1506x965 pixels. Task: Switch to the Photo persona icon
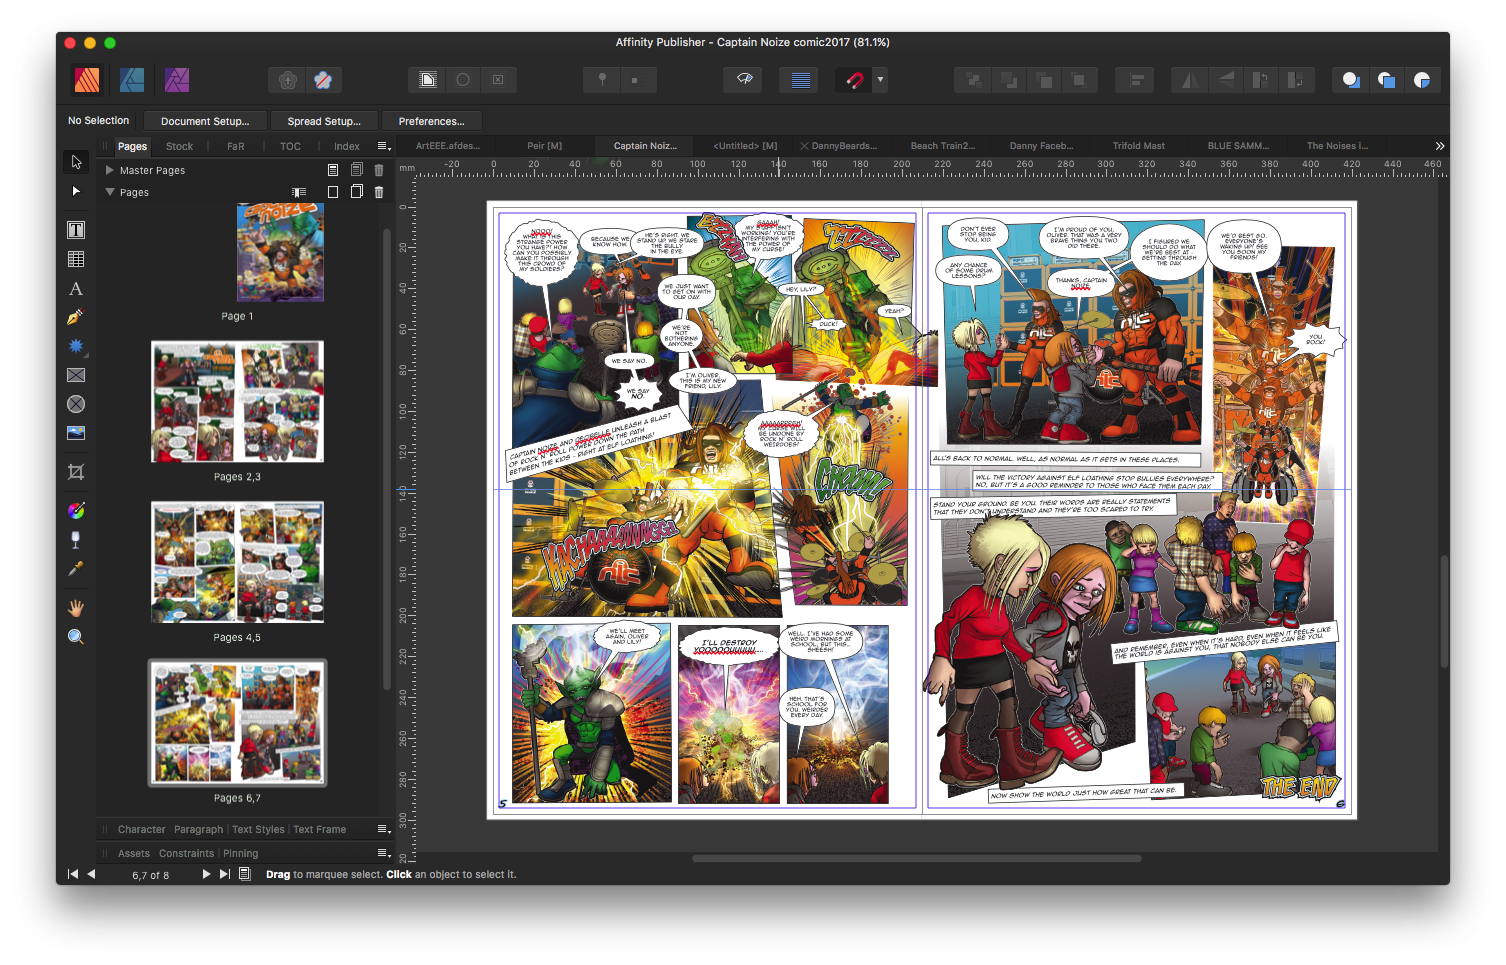pyautogui.click(x=177, y=80)
